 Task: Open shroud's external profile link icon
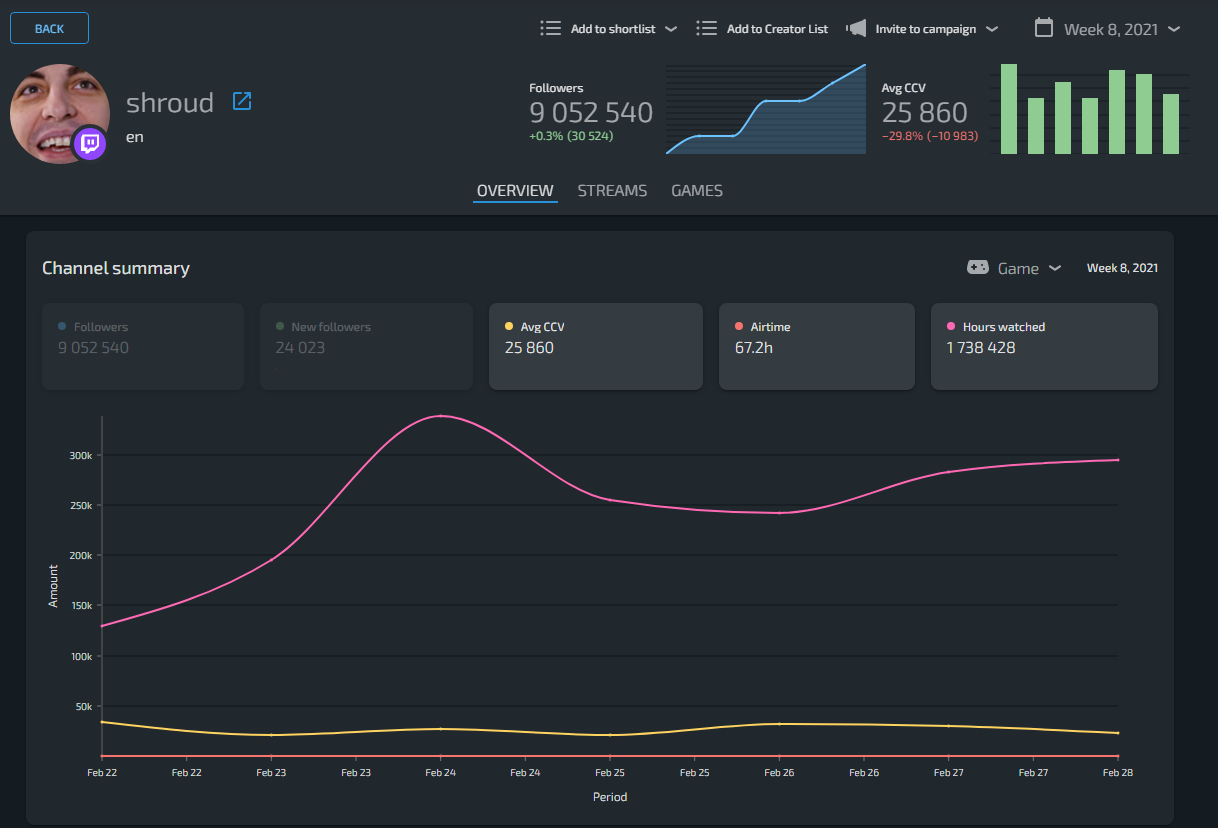(242, 101)
